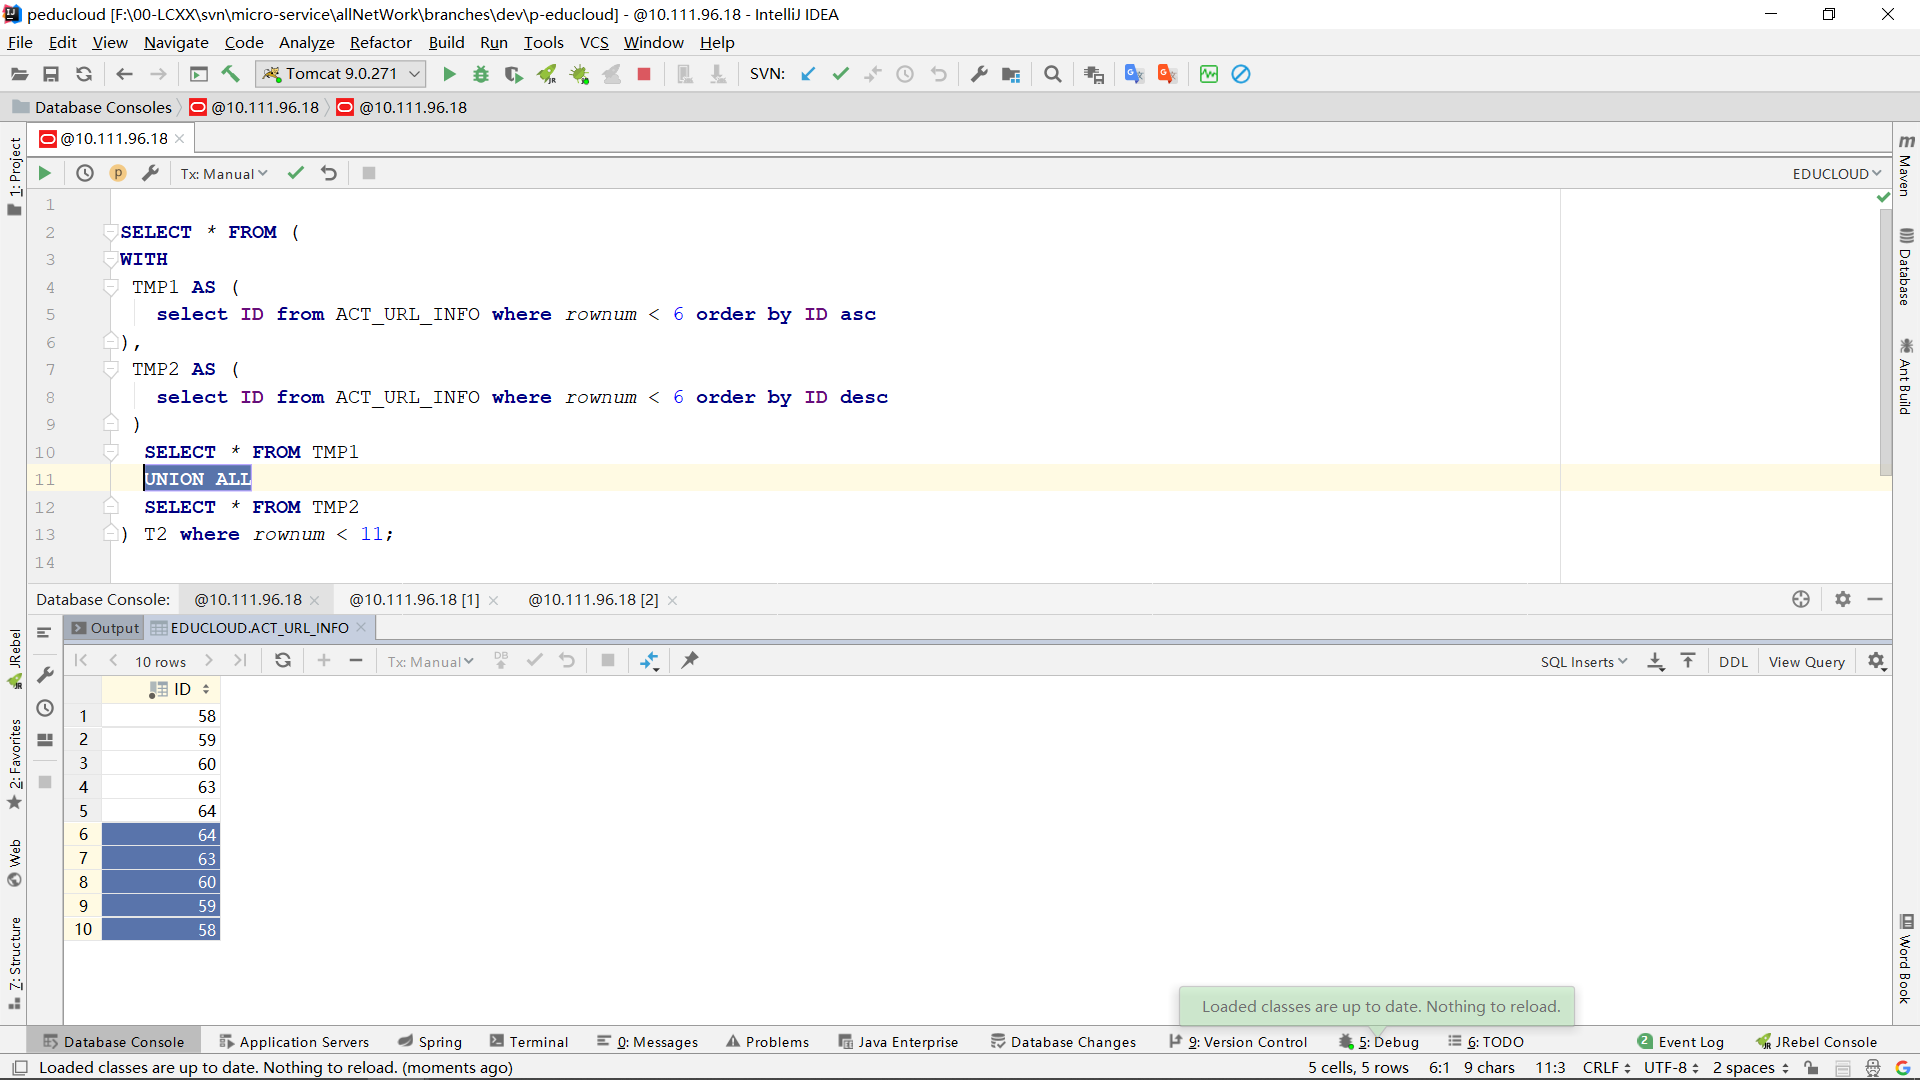1920x1080 pixels.
Task: Open Tx: Manual transaction mode dropdown
Action: pos(224,174)
